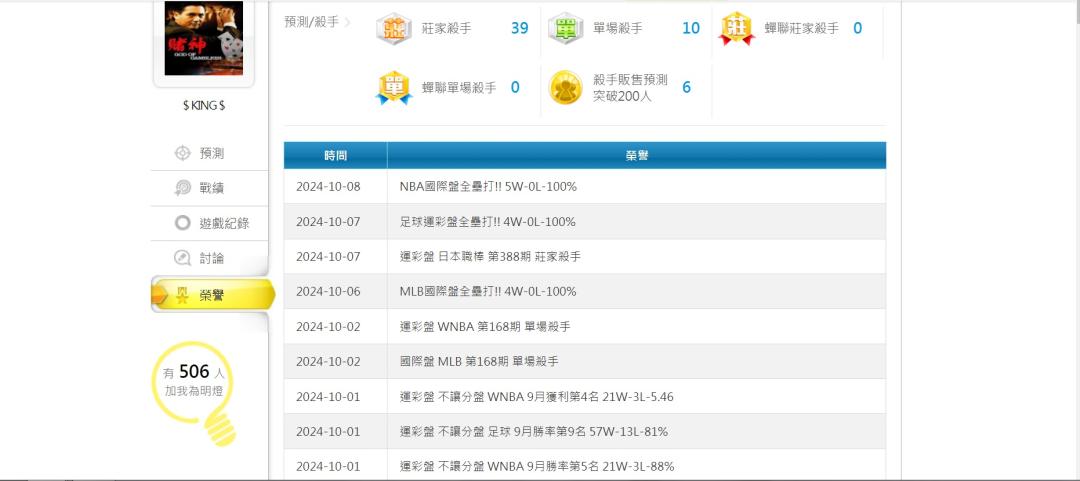Click the 足球運彩盤全壘打!! 4W-0L-100% entry
1080x481 pixels.
(488, 222)
